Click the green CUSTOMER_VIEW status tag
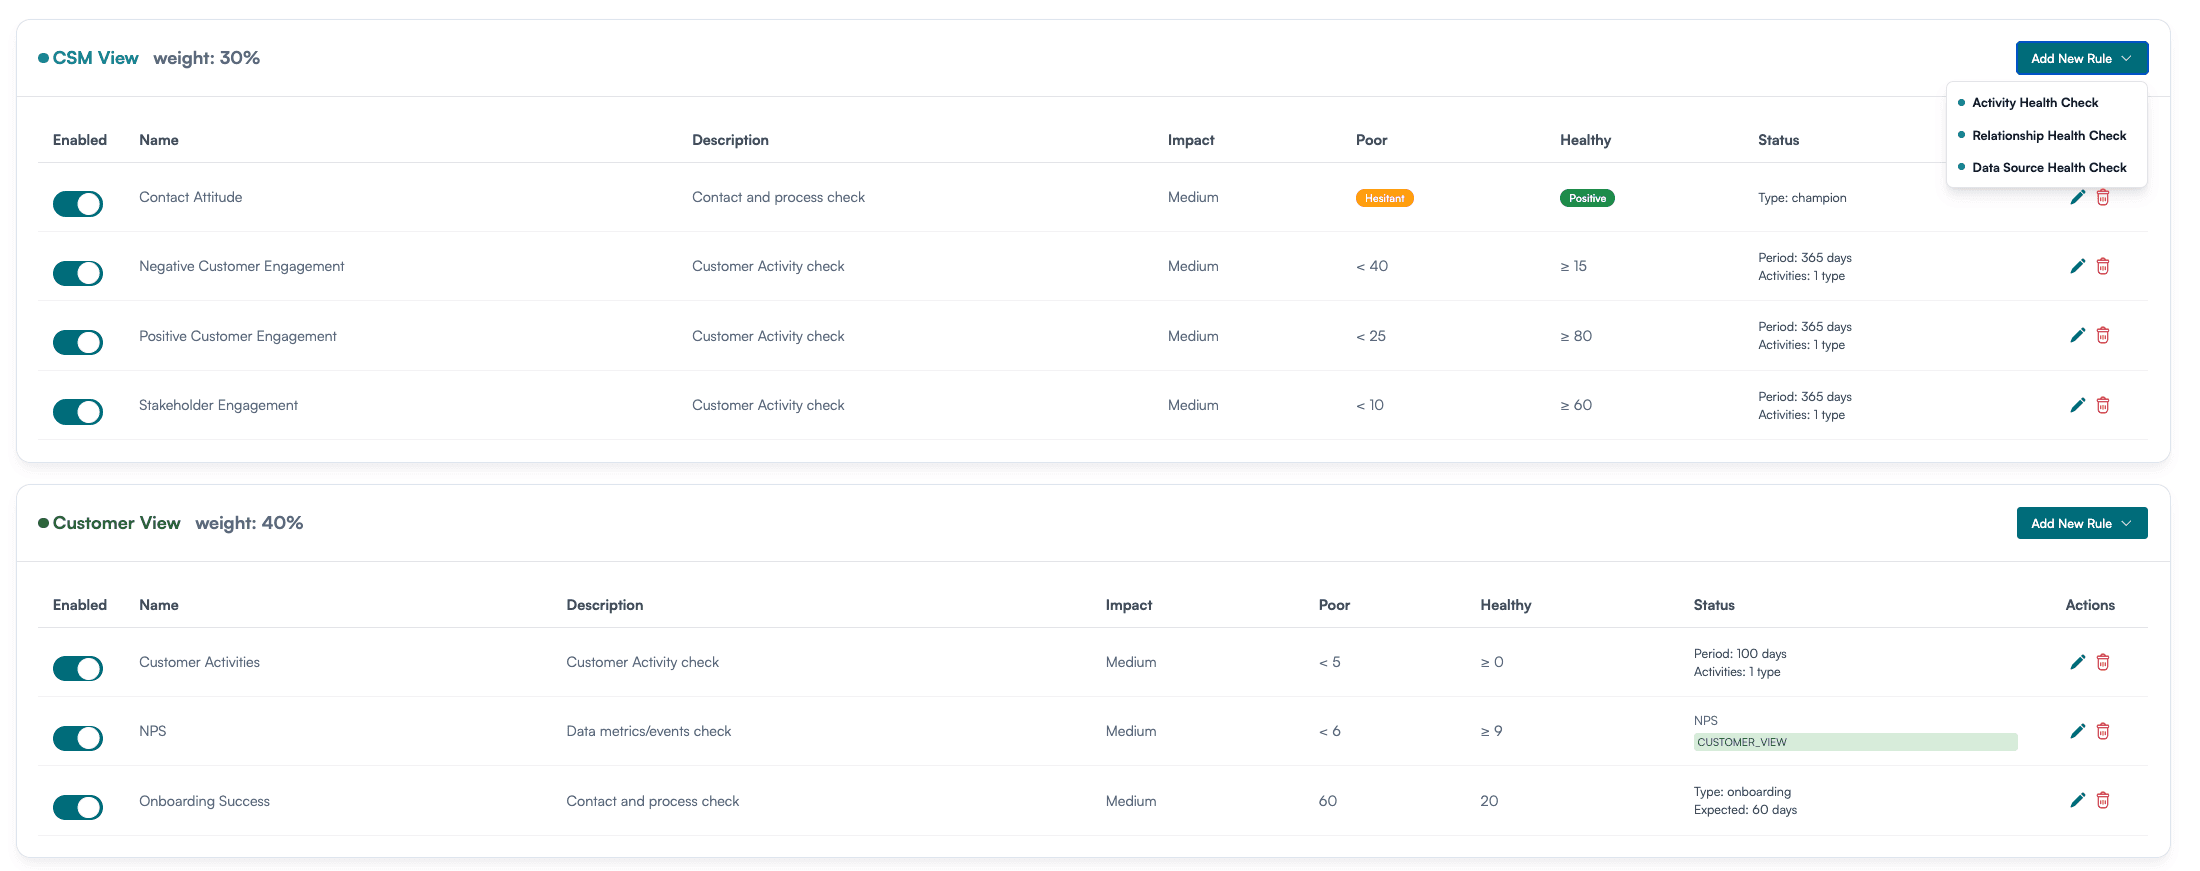Image resolution: width=2200 pixels, height=871 pixels. [x=1855, y=742]
